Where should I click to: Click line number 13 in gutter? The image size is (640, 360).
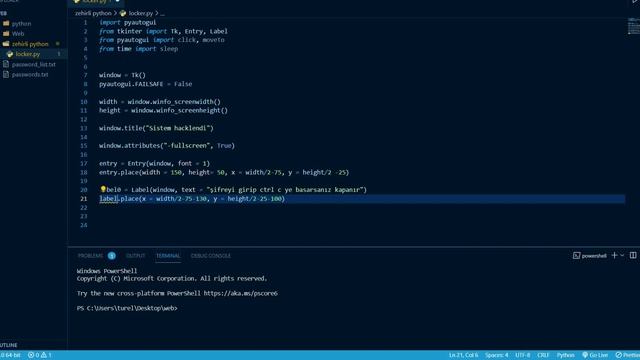(84, 128)
